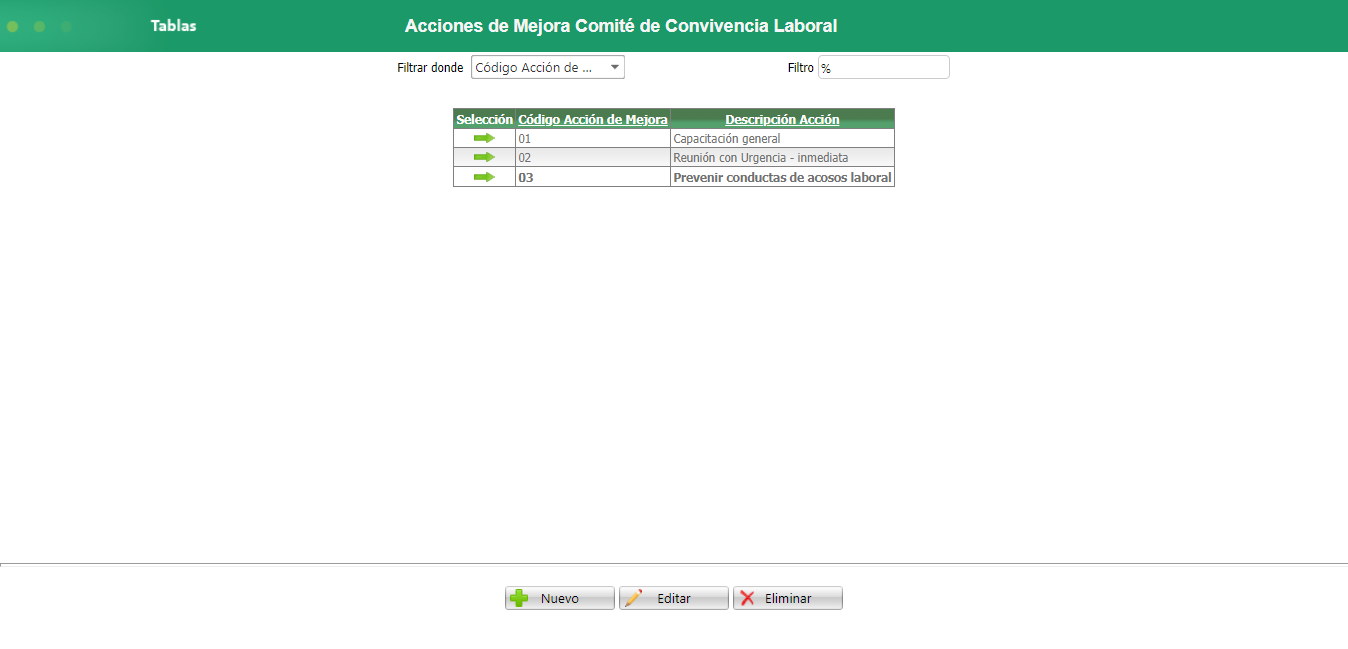Sort by the Descripción Acción header

click(x=781, y=119)
